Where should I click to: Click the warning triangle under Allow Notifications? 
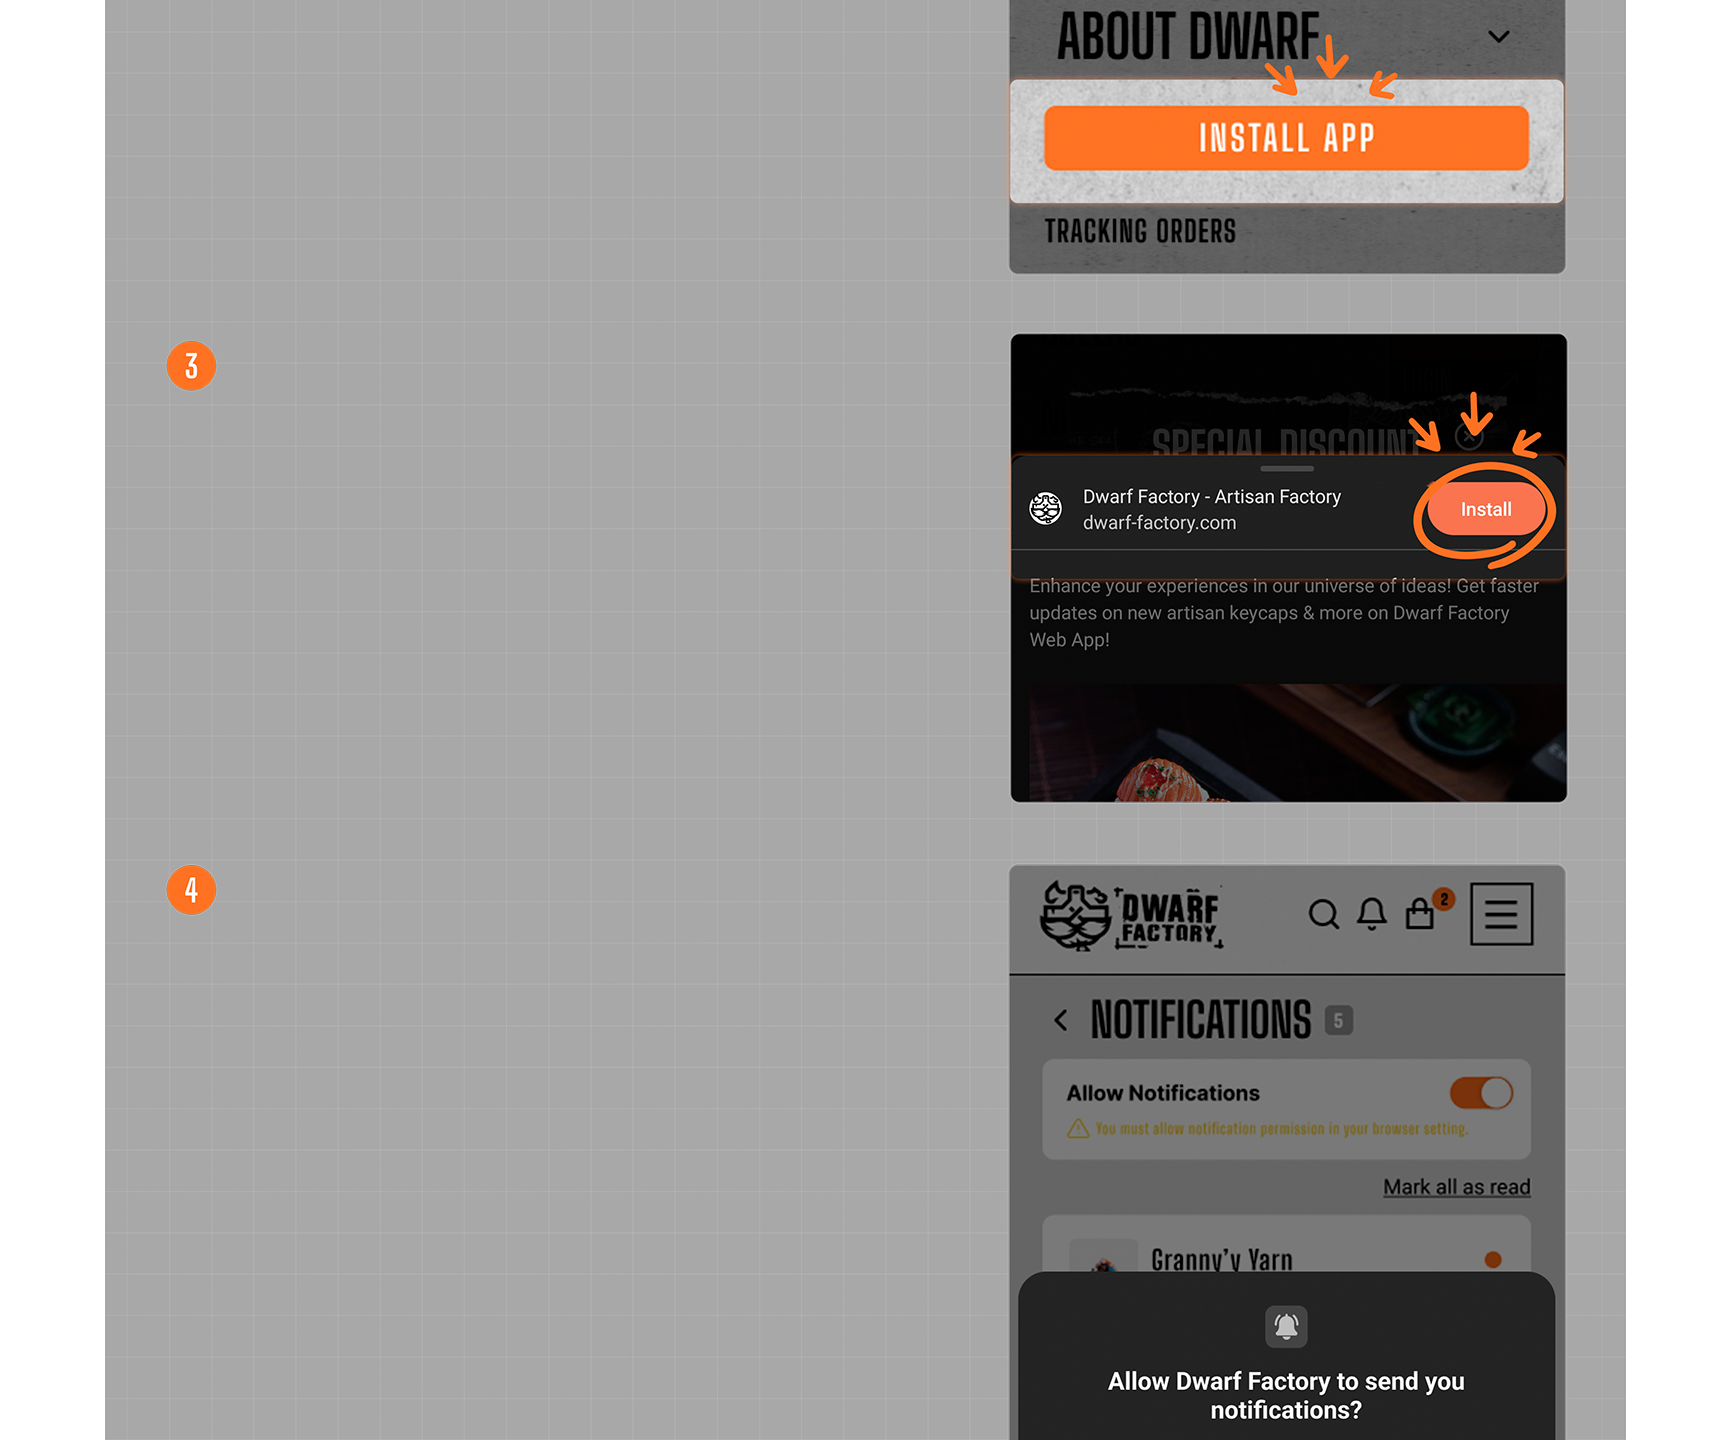point(1078,1129)
